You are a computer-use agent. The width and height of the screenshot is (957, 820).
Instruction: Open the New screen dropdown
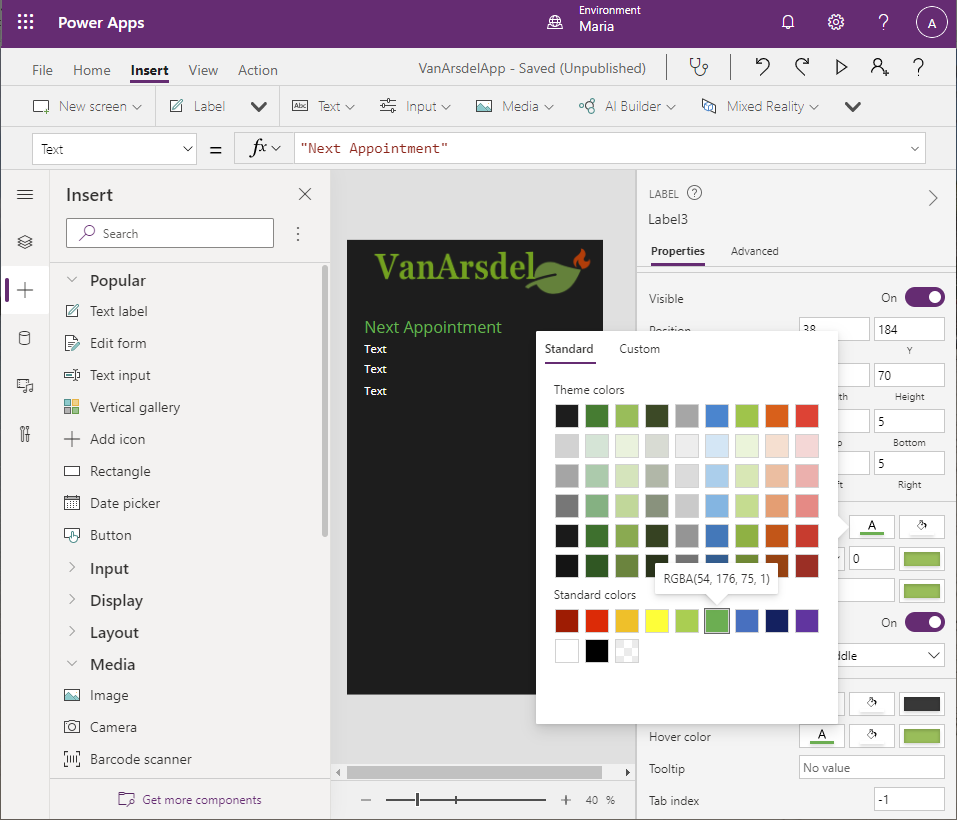point(87,106)
